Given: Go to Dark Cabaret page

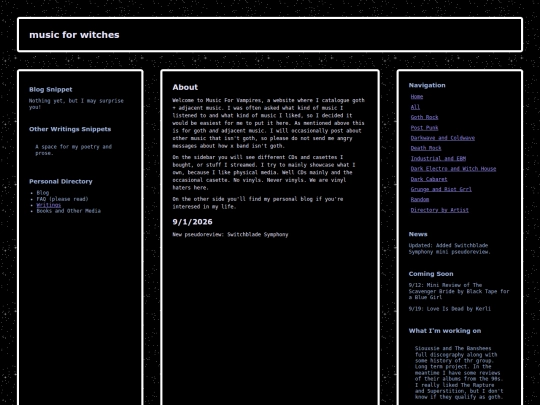Looking at the screenshot, I should pyautogui.click(x=429, y=179).
